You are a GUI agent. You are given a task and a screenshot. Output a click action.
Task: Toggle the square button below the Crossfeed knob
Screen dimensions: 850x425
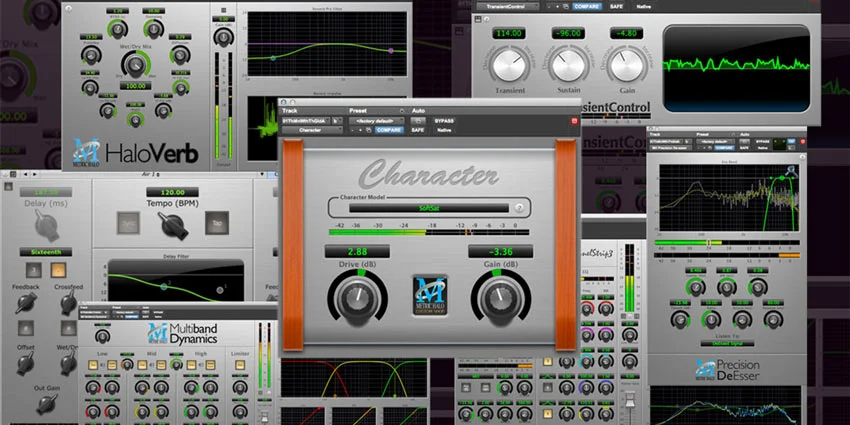(68, 327)
